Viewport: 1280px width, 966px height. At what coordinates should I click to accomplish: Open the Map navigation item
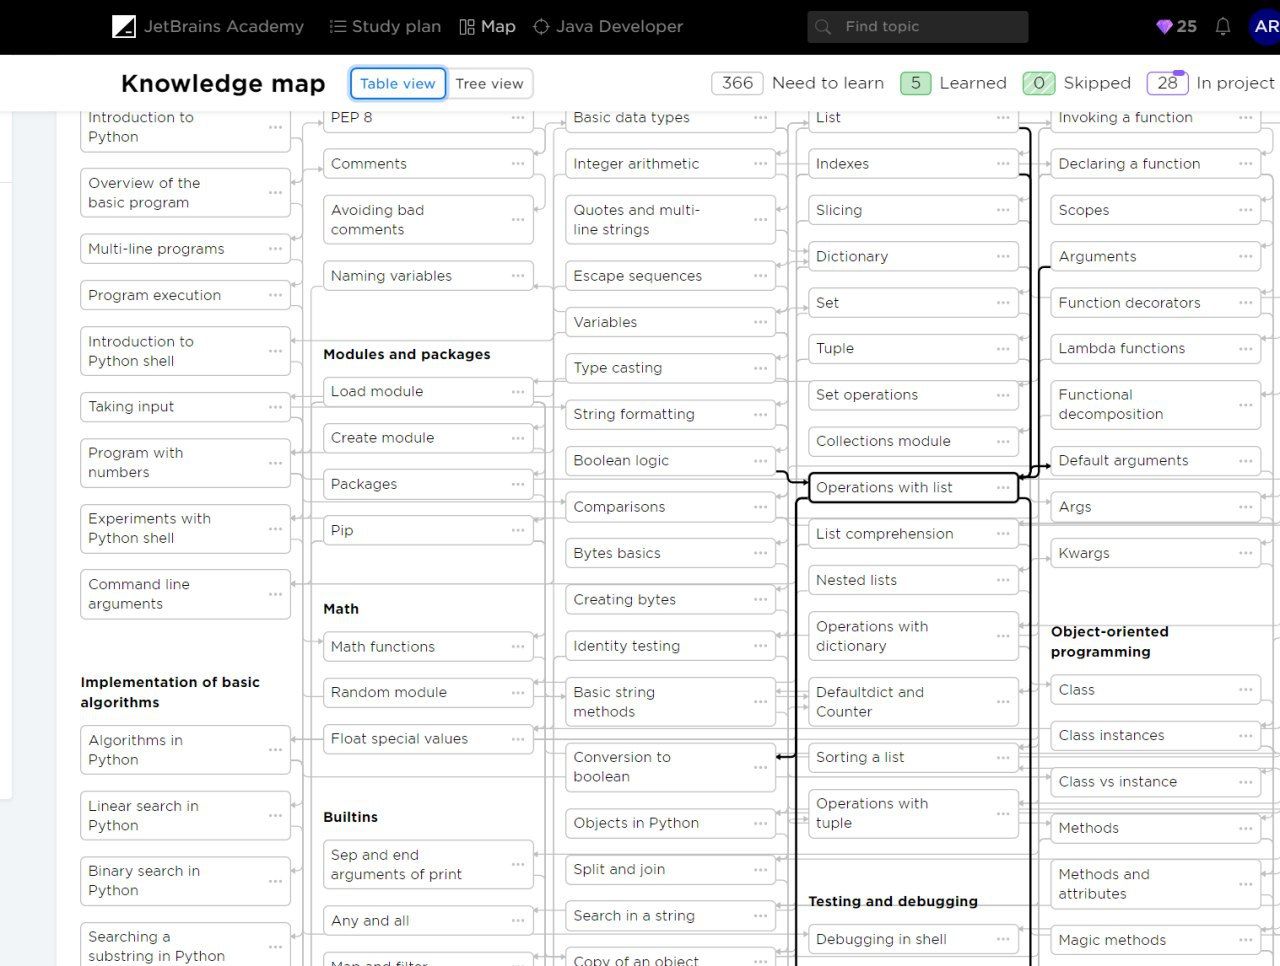487,27
